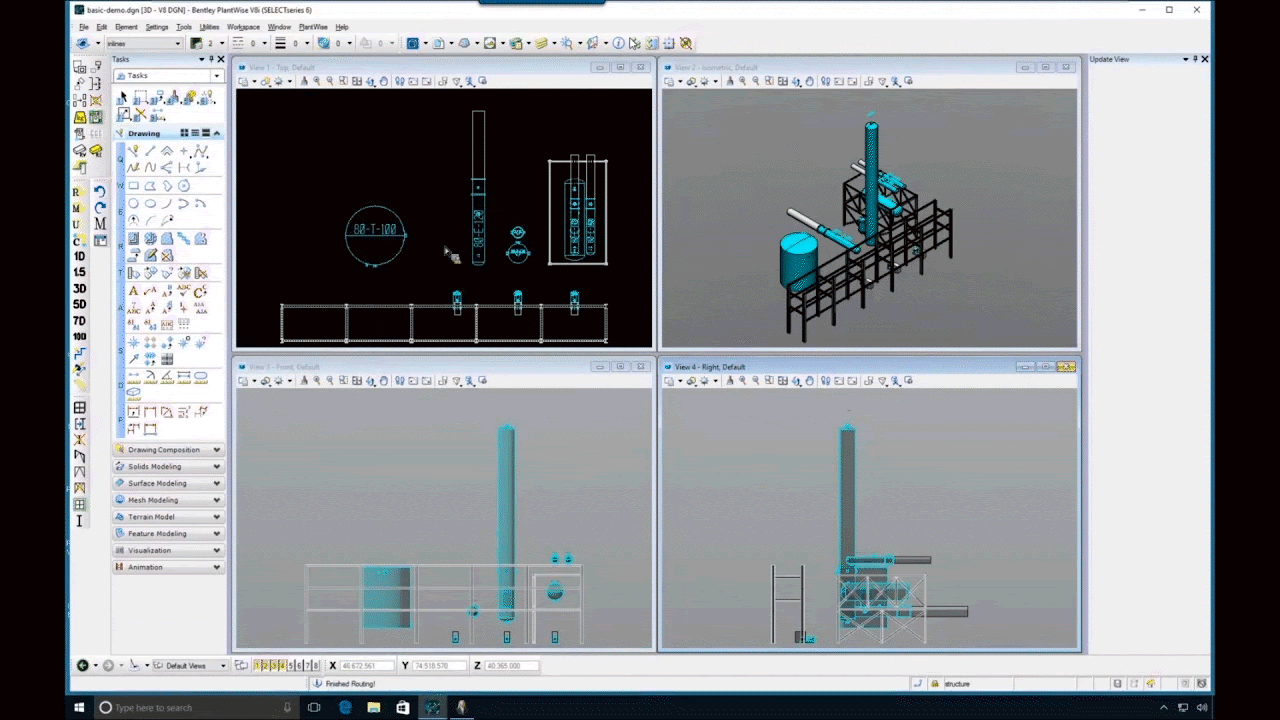Open the active level 'inlines' dropdown

[x=144, y=43]
